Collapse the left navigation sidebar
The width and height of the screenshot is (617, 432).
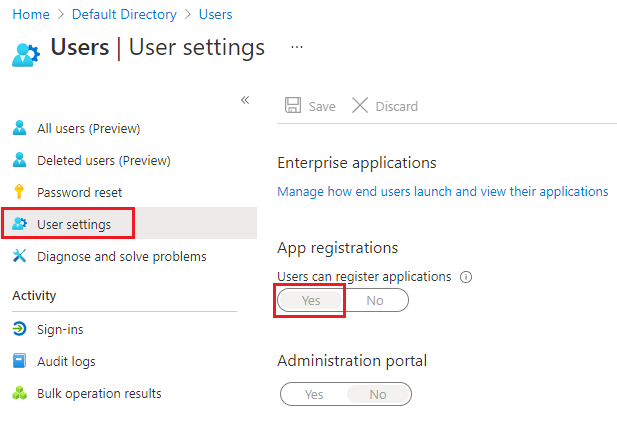click(x=245, y=100)
